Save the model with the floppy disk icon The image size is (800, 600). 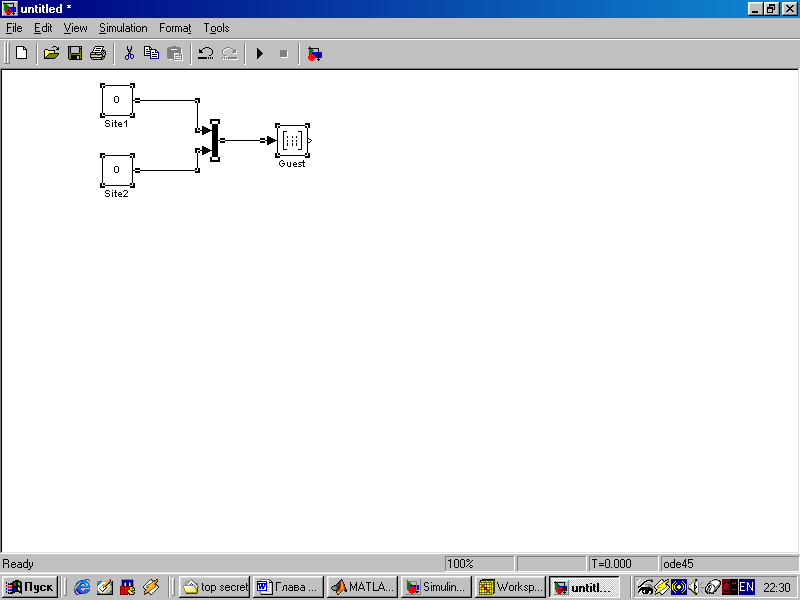[x=75, y=53]
